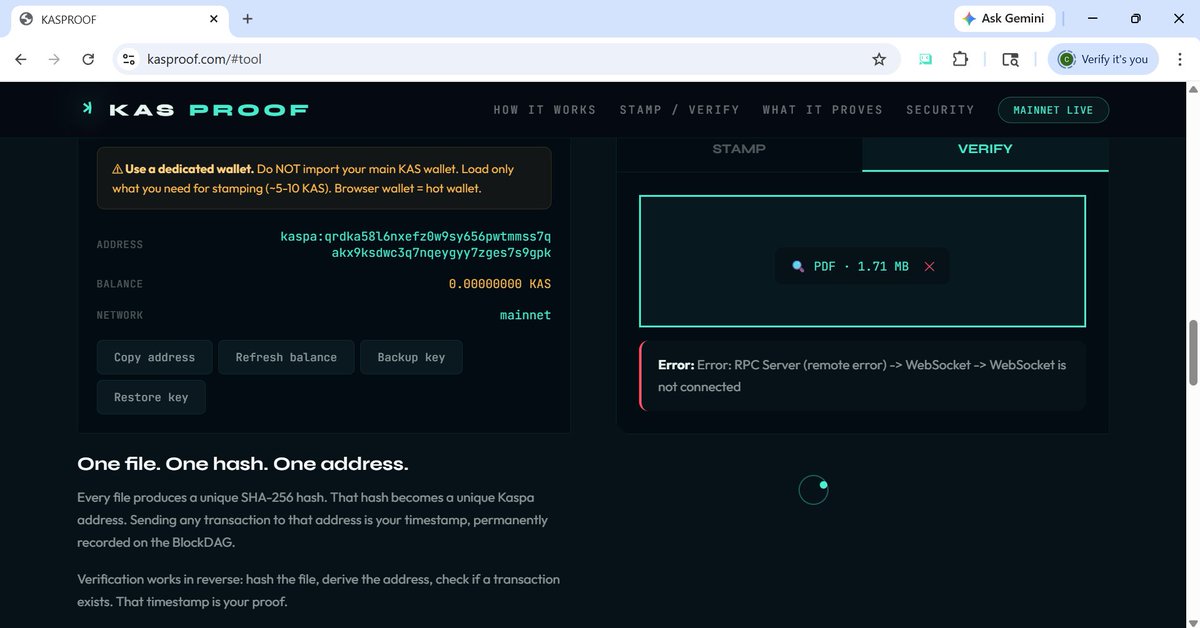Click the ADDRESS label
This screenshot has height=628, width=1200.
coord(119,244)
